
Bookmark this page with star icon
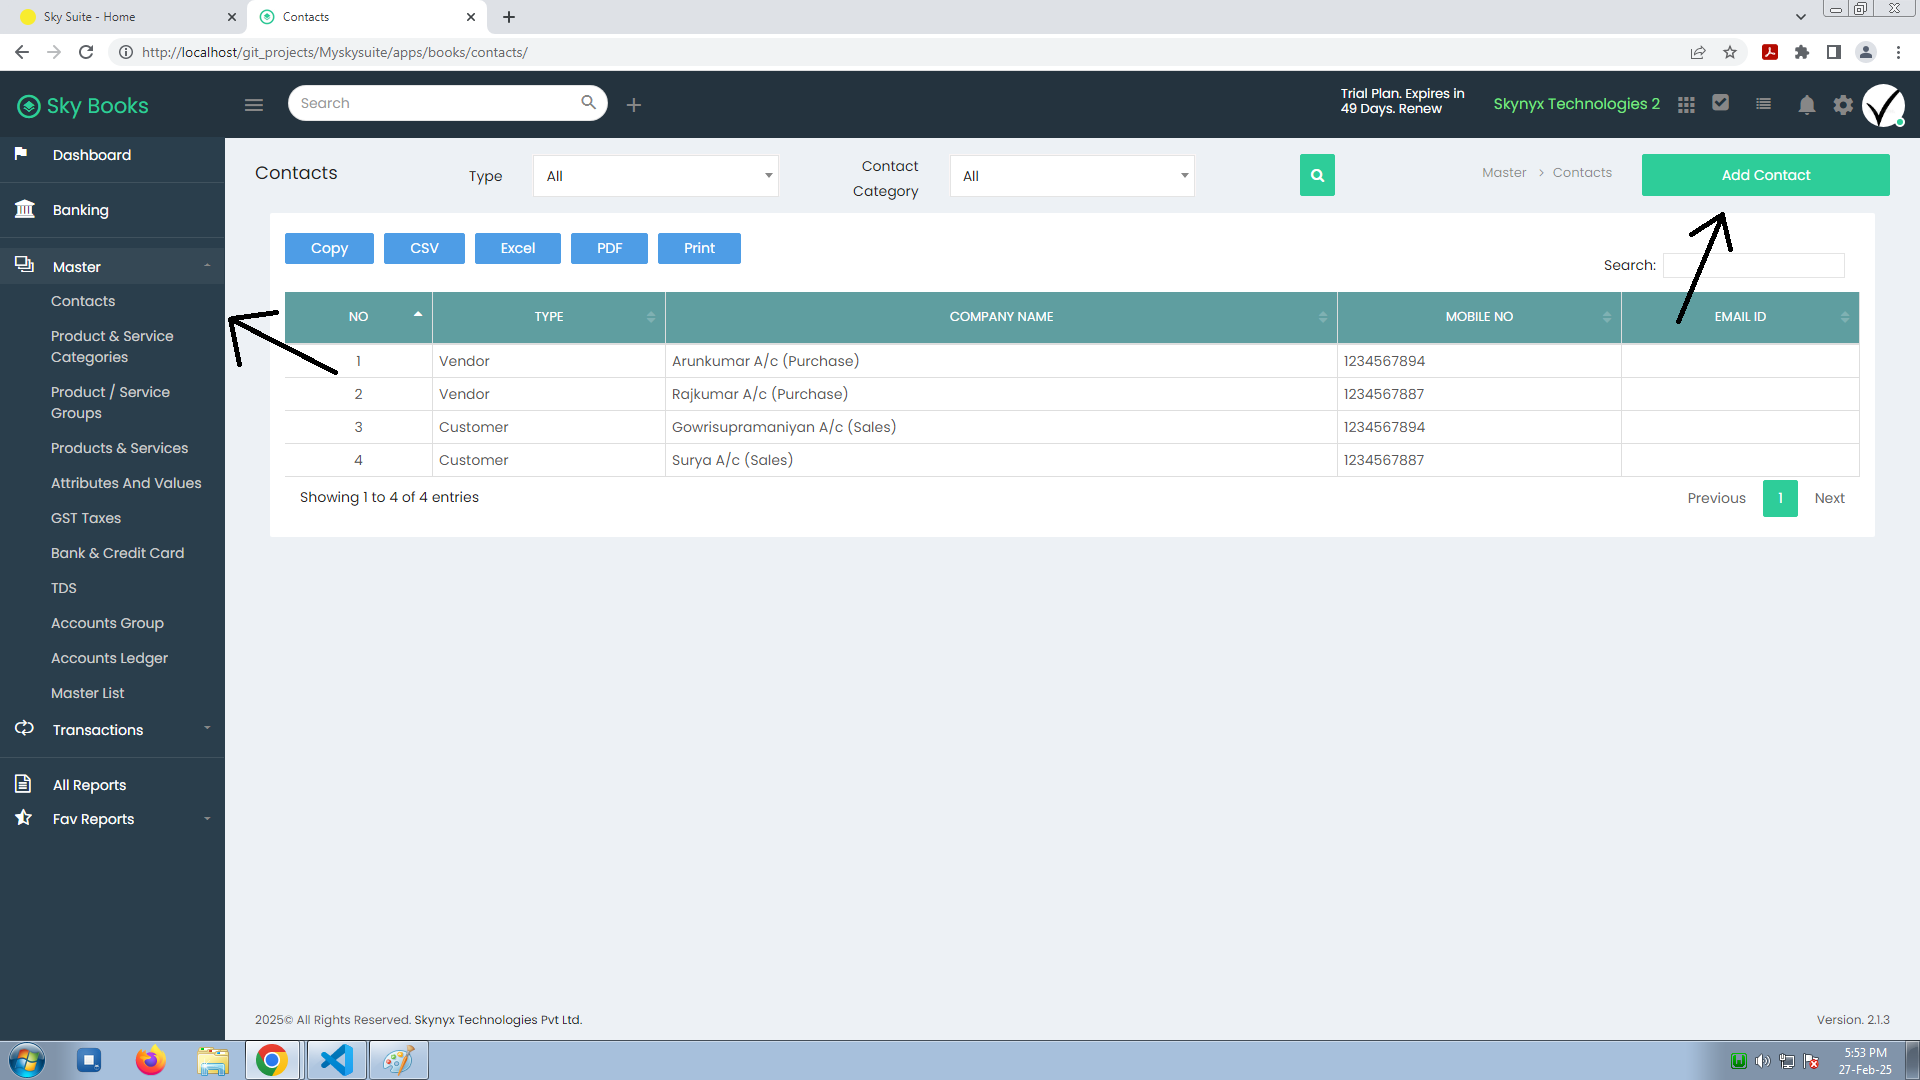pyautogui.click(x=1730, y=52)
